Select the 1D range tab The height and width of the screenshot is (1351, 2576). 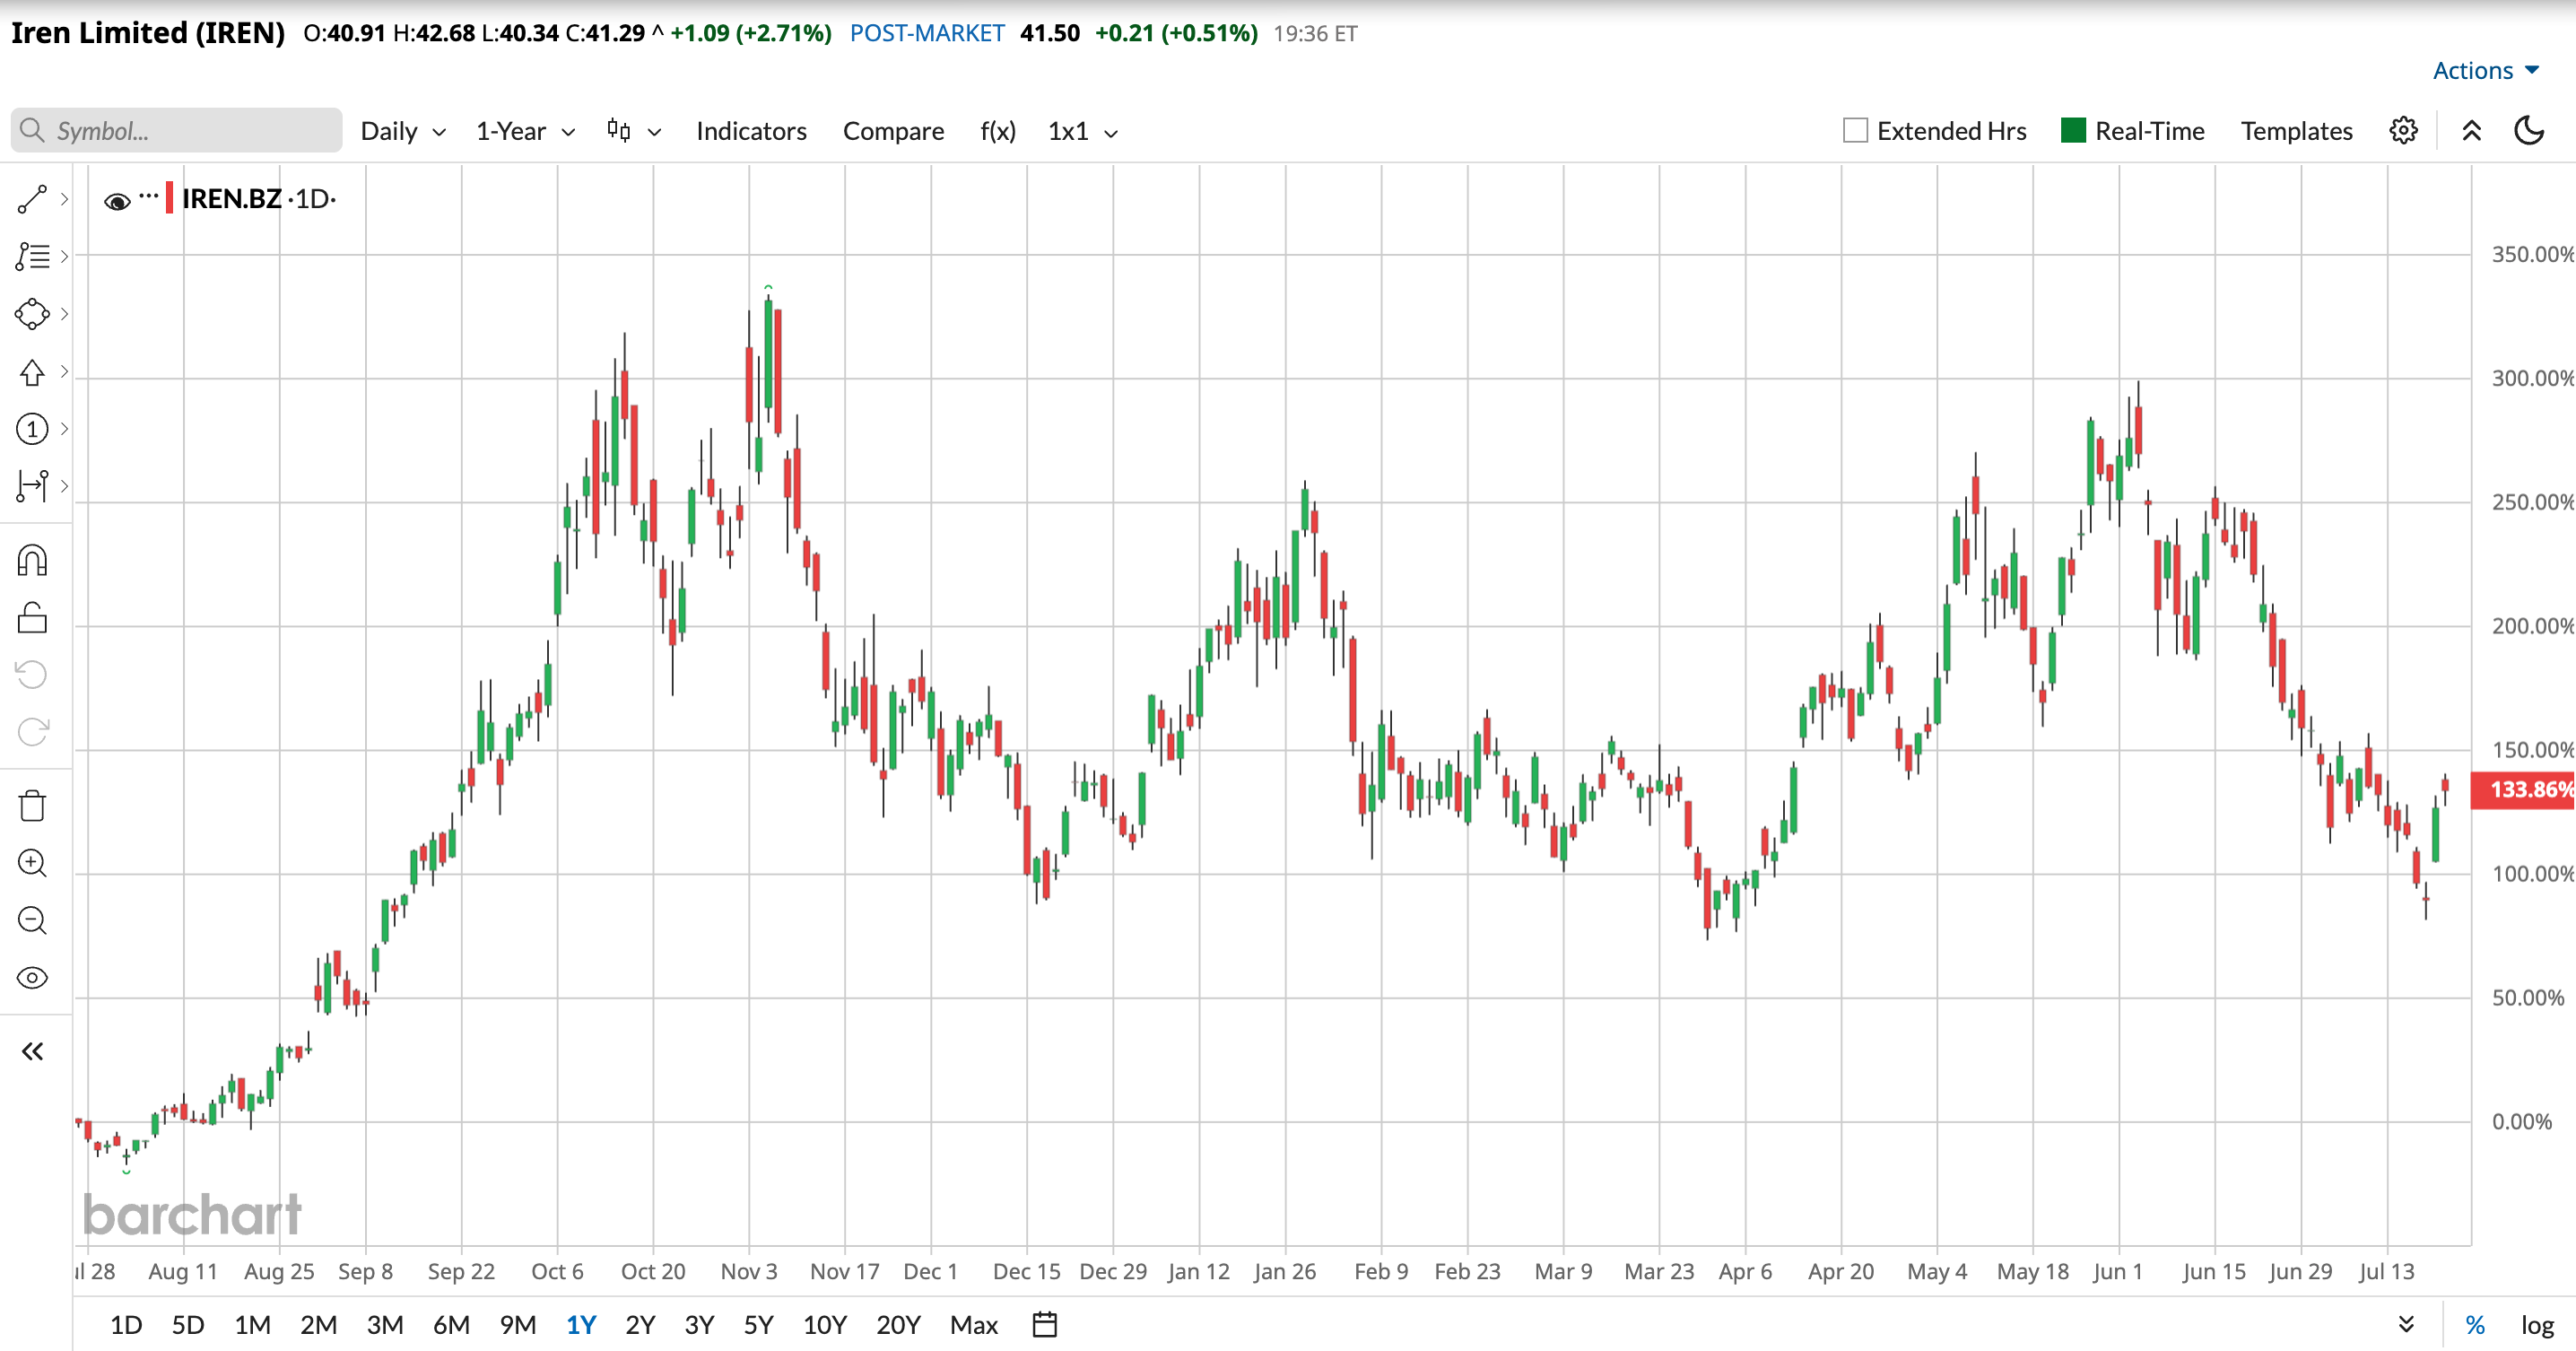(x=126, y=1325)
